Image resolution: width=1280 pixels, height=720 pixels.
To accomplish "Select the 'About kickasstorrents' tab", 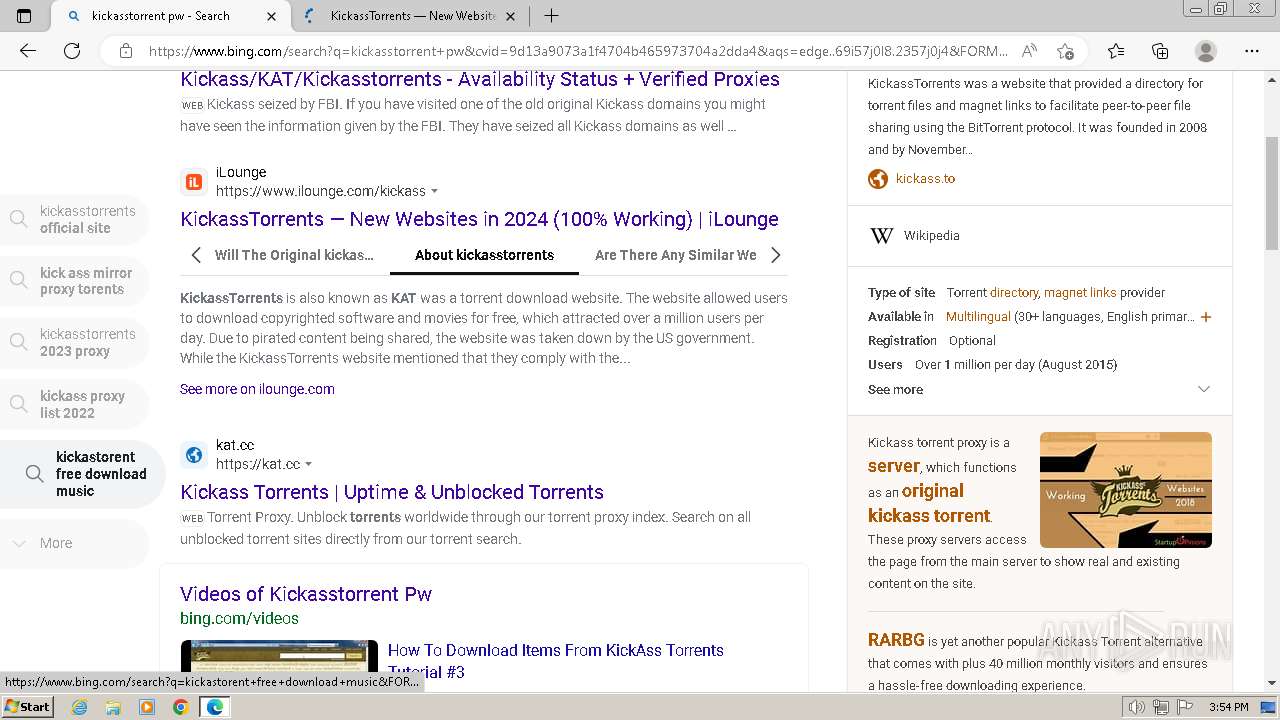I will pyautogui.click(x=484, y=255).
